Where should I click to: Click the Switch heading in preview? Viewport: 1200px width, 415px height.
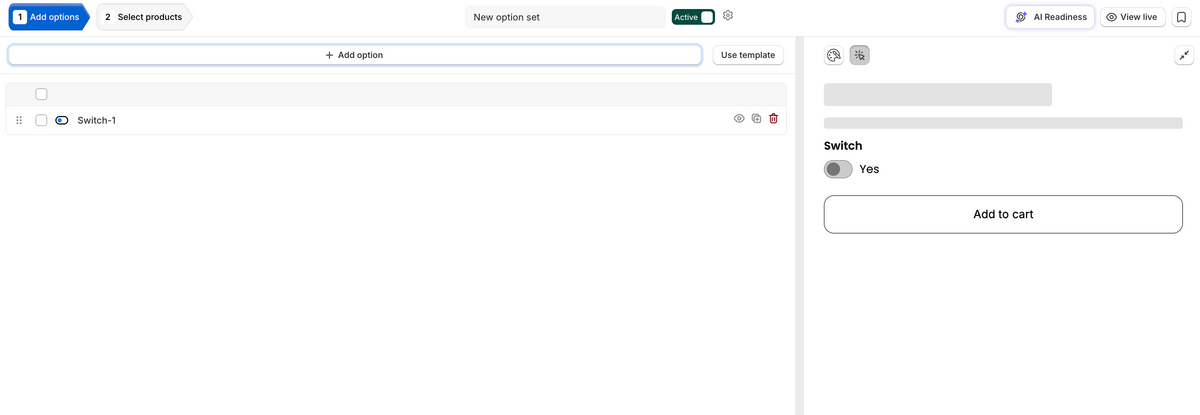[843, 146]
